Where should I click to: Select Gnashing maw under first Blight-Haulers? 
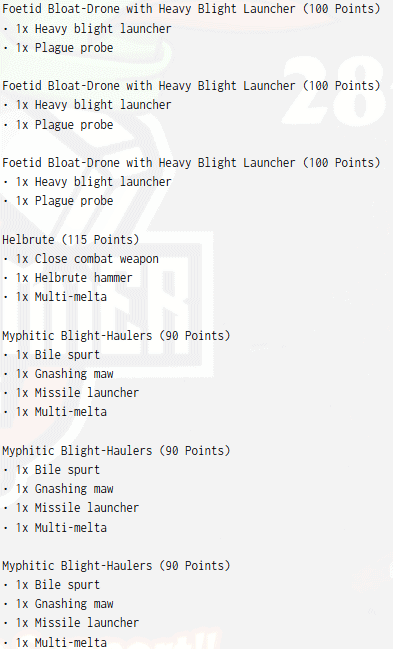pyautogui.click(x=58, y=374)
